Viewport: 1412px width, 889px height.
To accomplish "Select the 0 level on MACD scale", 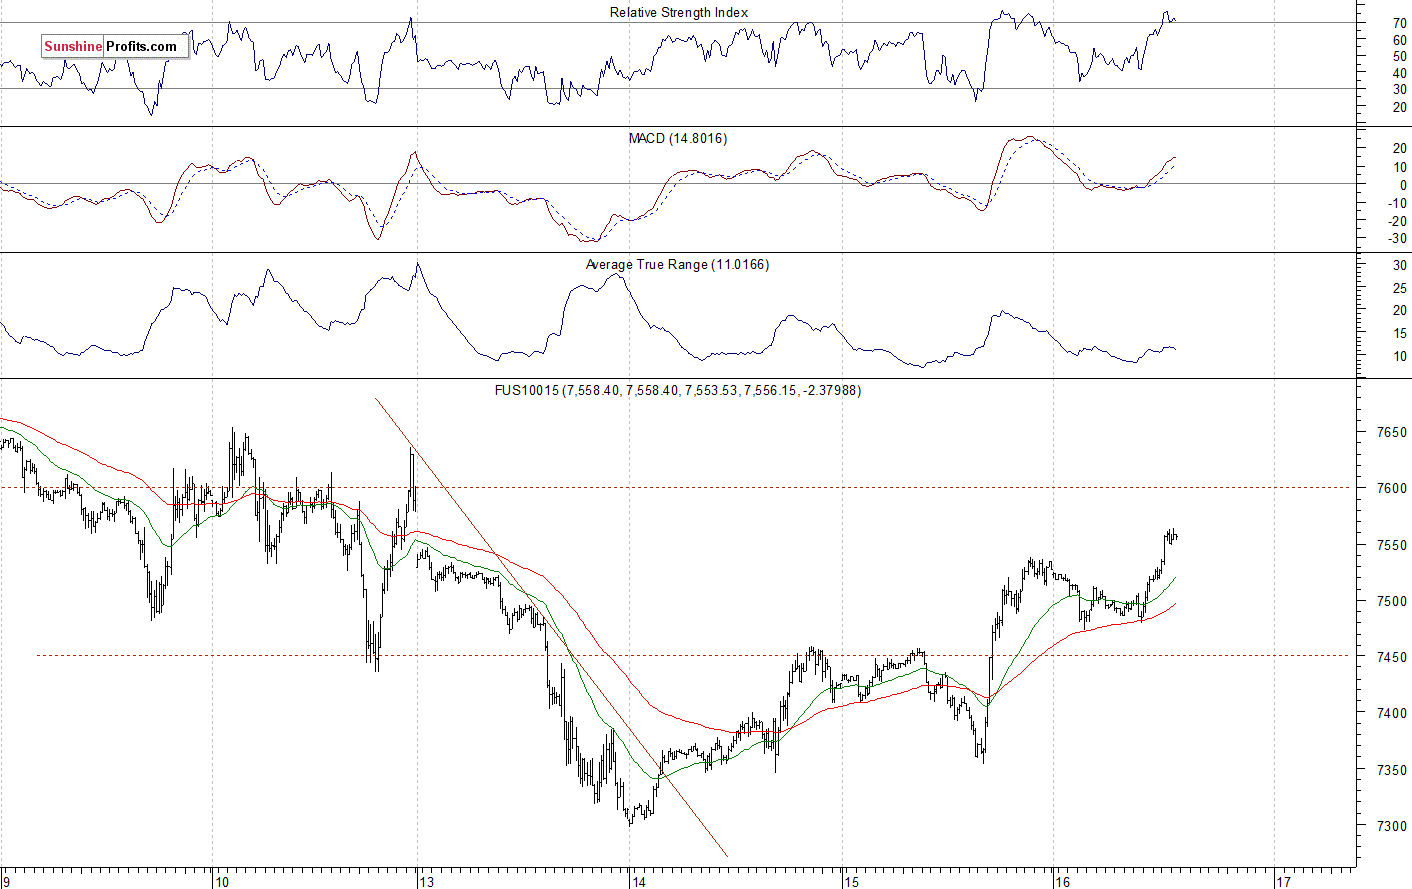I will pyautogui.click(x=1403, y=186).
